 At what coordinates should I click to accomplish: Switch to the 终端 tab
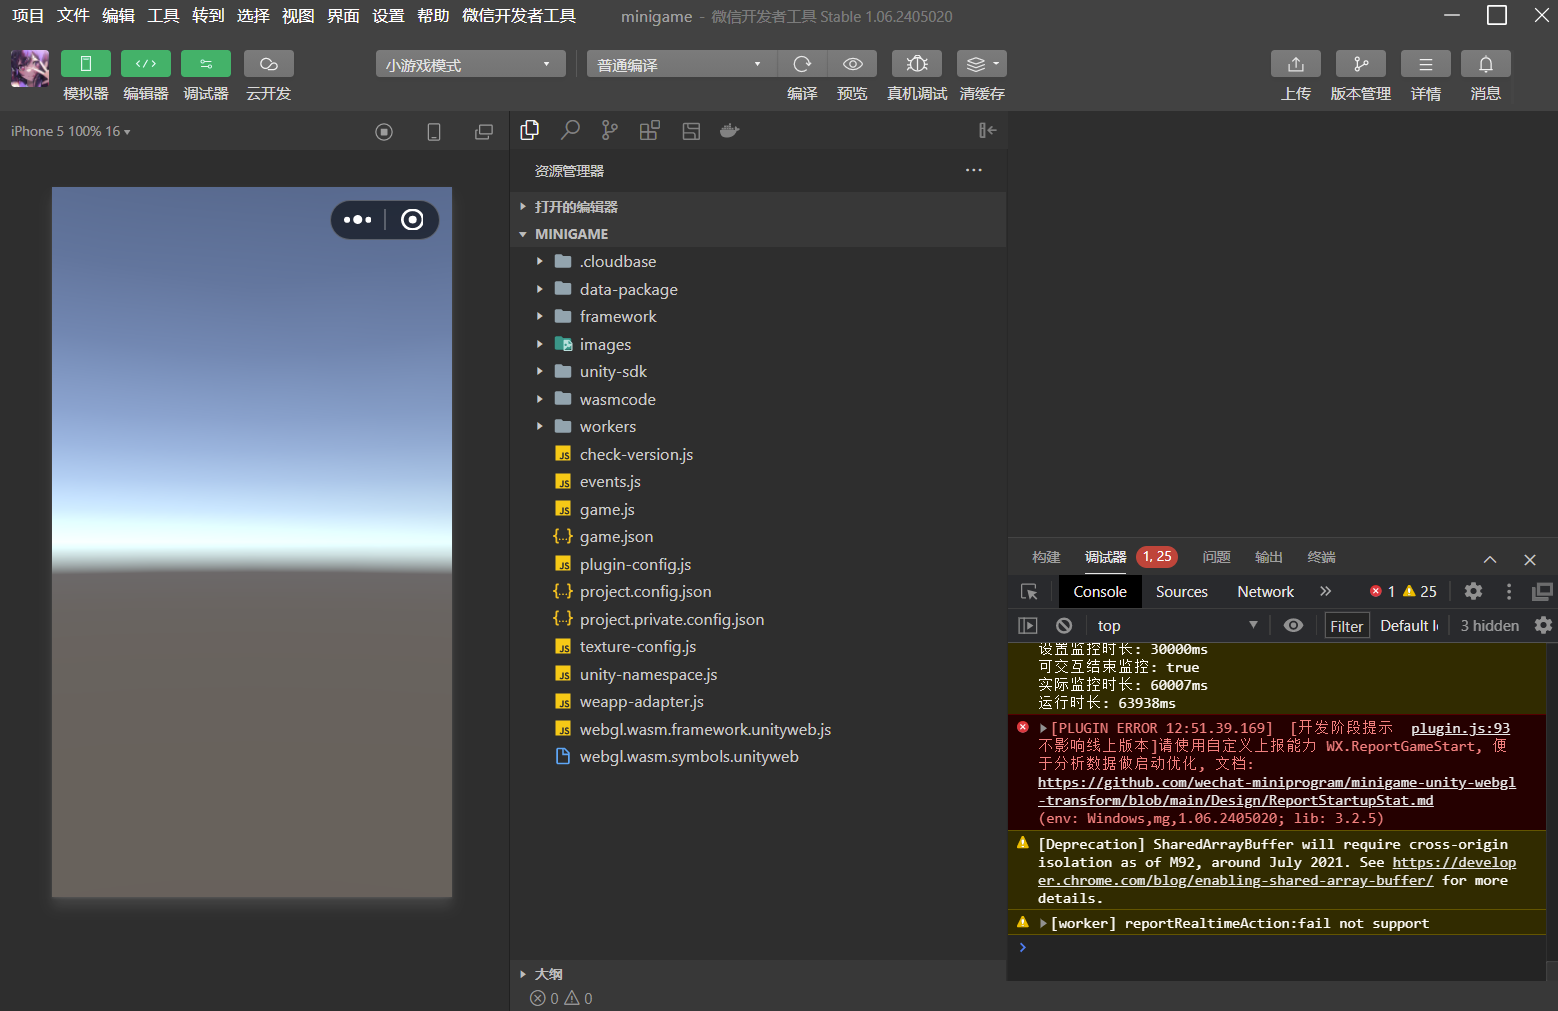[x=1321, y=557]
